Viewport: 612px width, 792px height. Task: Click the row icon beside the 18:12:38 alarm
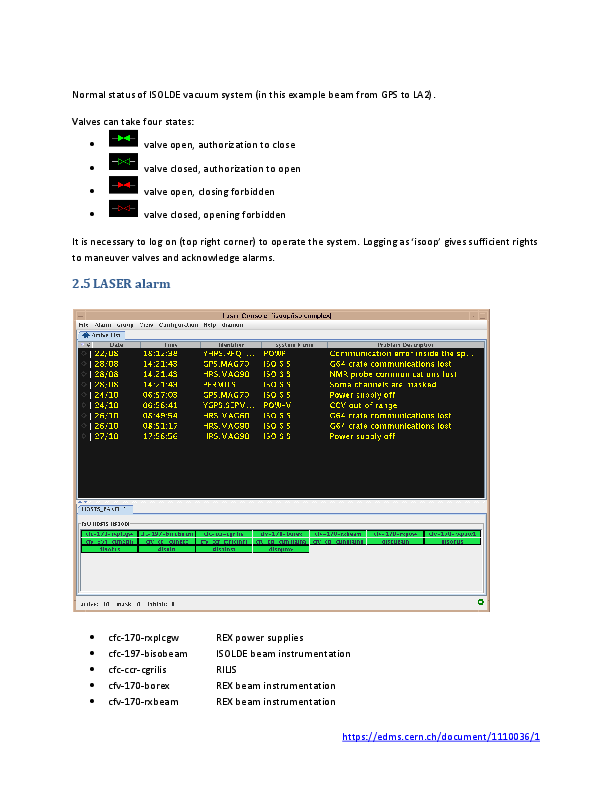84,354
